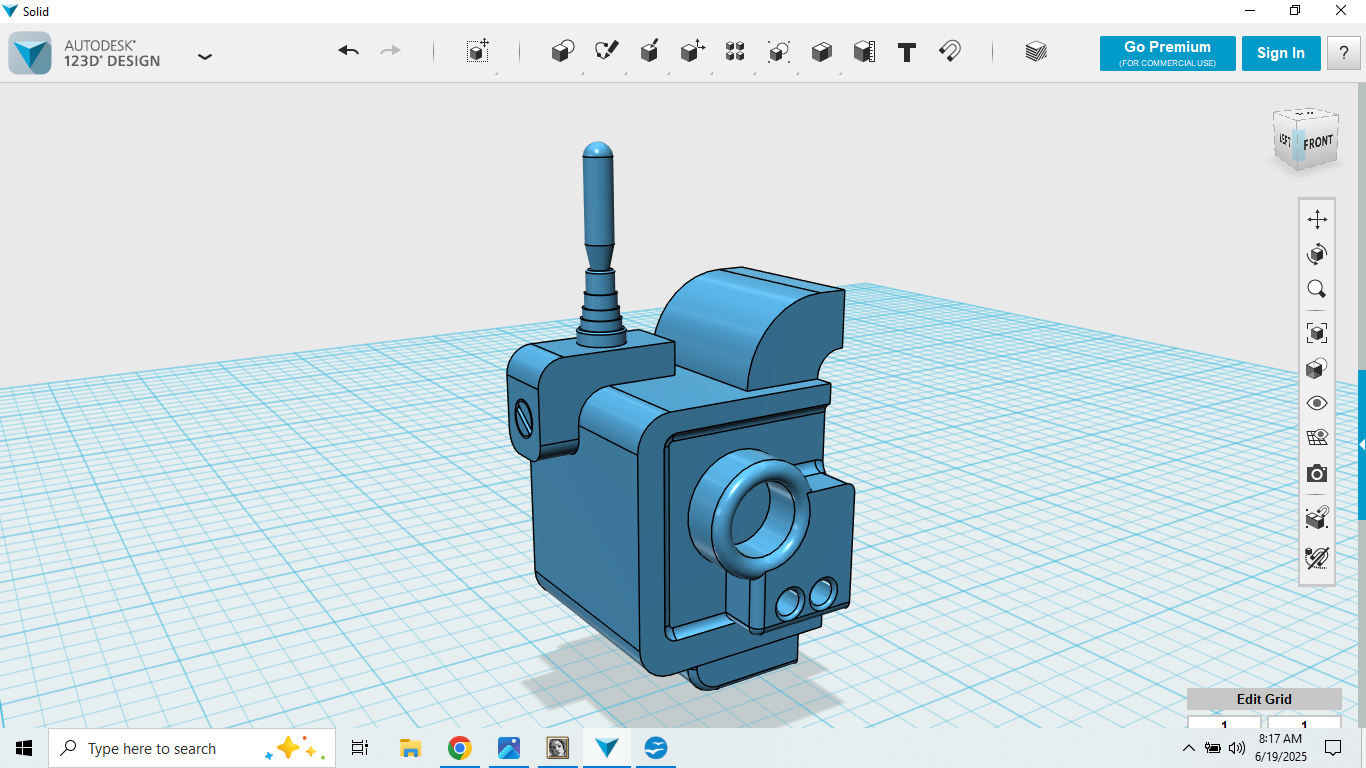Image resolution: width=1366 pixels, height=768 pixels.
Task: Select the Text tool
Action: pos(907,52)
